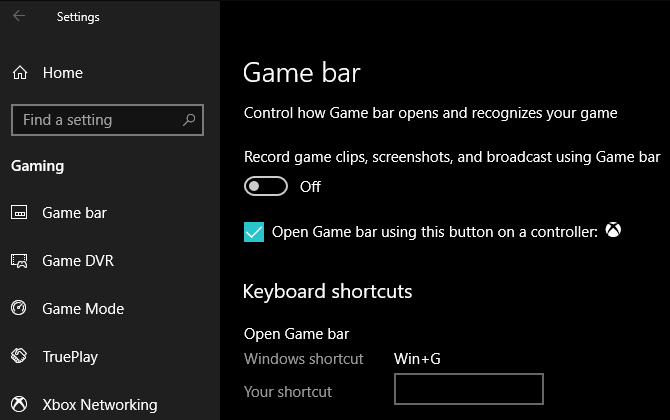Viewport: 670px width, 420px height.
Task: Uncheck Open Game bar controller checkbox
Action: (254, 232)
